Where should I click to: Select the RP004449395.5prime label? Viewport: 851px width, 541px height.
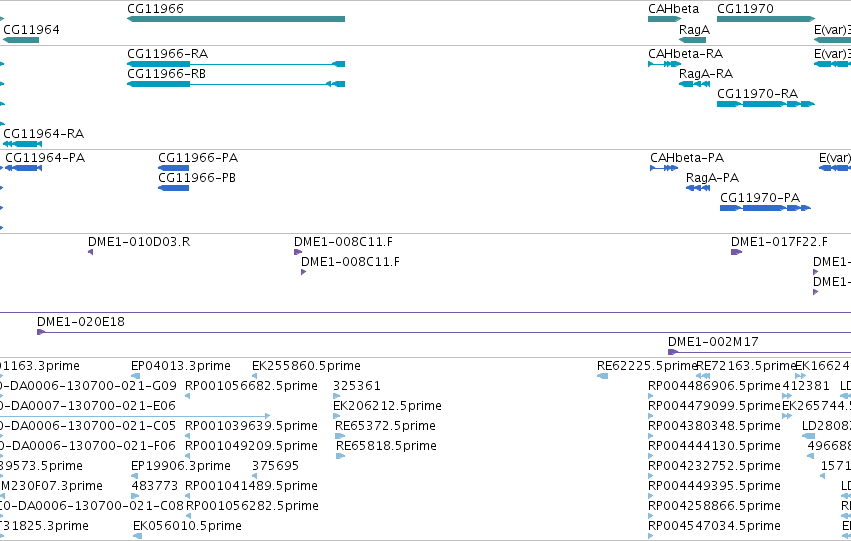(x=714, y=486)
